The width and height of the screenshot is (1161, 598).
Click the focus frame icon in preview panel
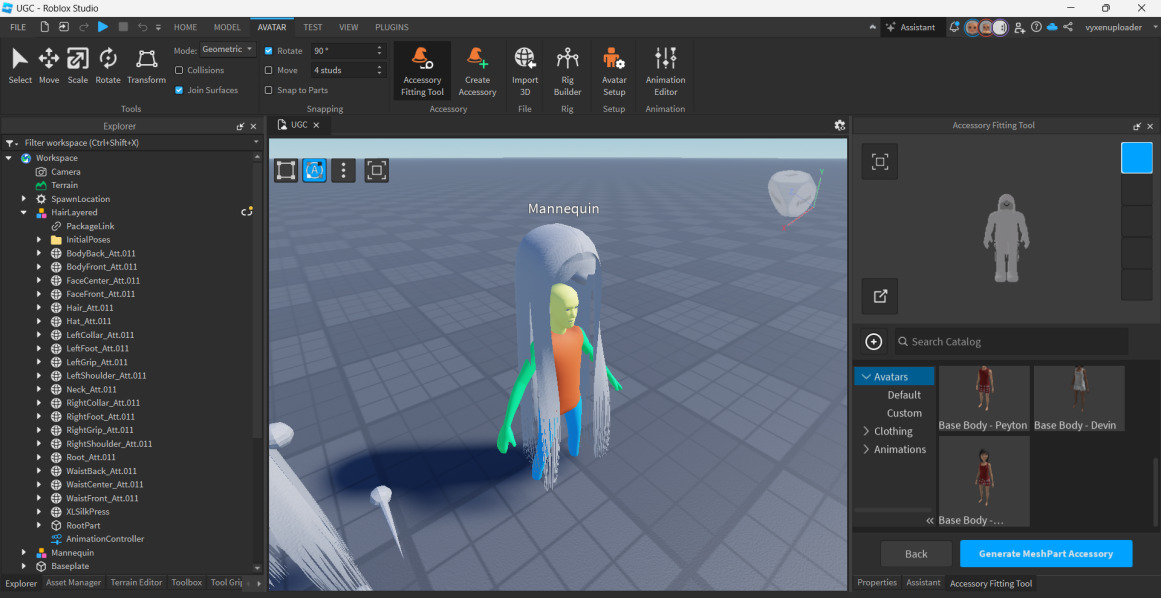tap(880, 161)
